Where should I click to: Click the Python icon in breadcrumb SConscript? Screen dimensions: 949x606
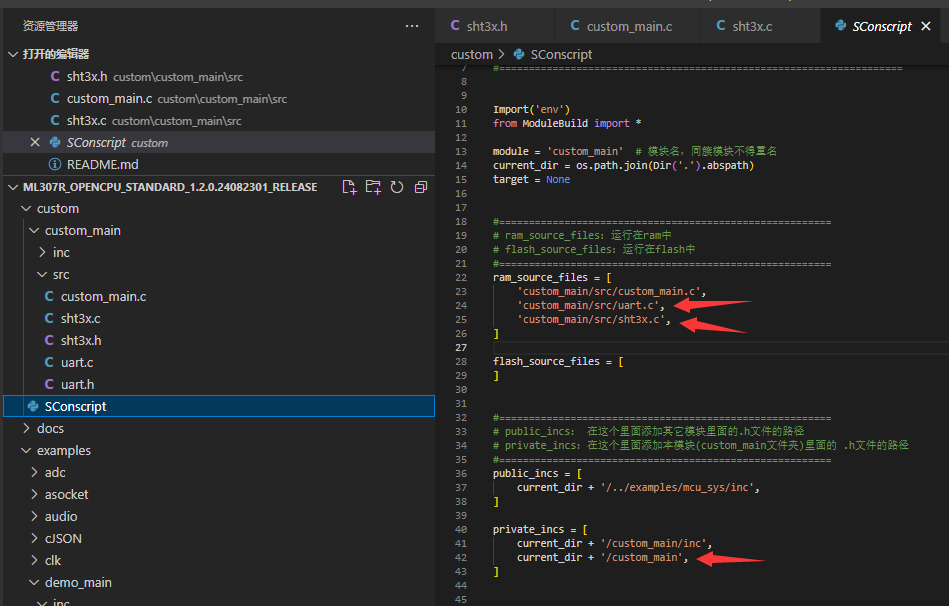[x=519, y=54]
